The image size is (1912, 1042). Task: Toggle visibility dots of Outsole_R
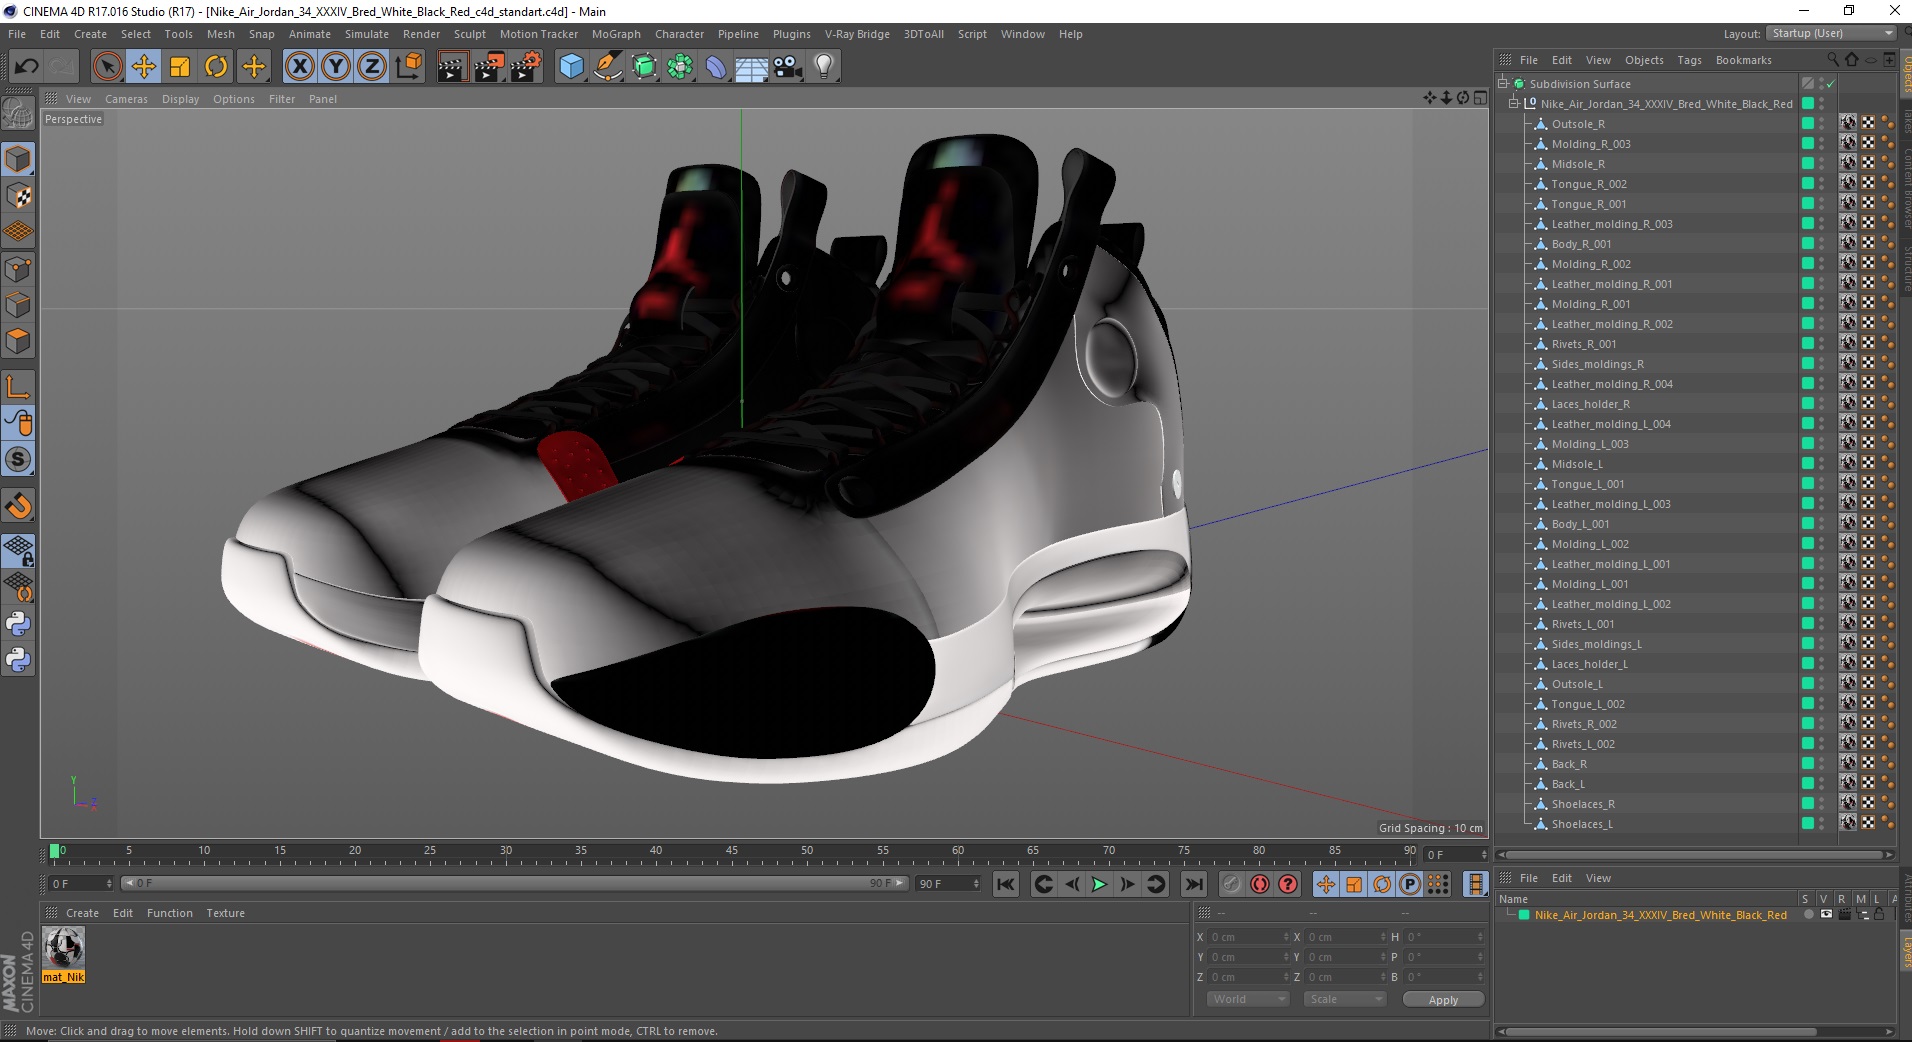pos(1821,124)
